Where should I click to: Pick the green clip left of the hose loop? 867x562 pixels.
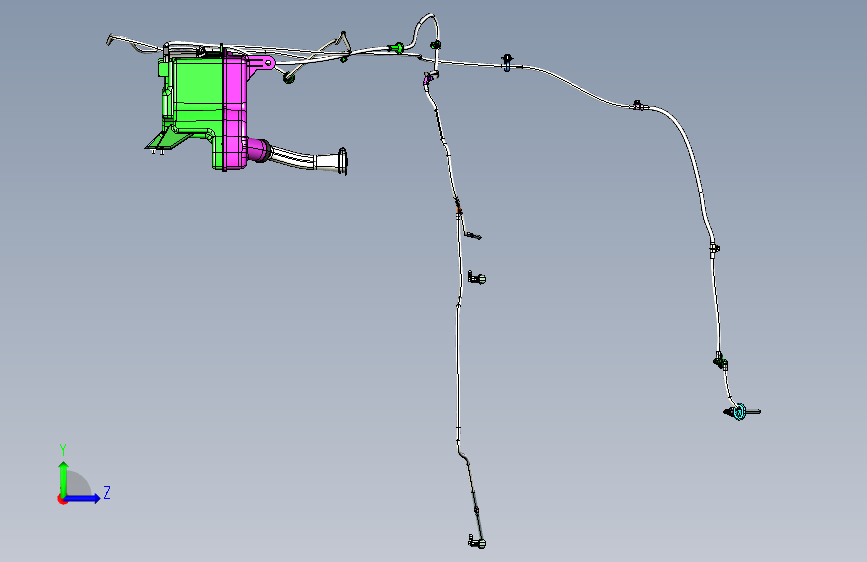(396, 48)
